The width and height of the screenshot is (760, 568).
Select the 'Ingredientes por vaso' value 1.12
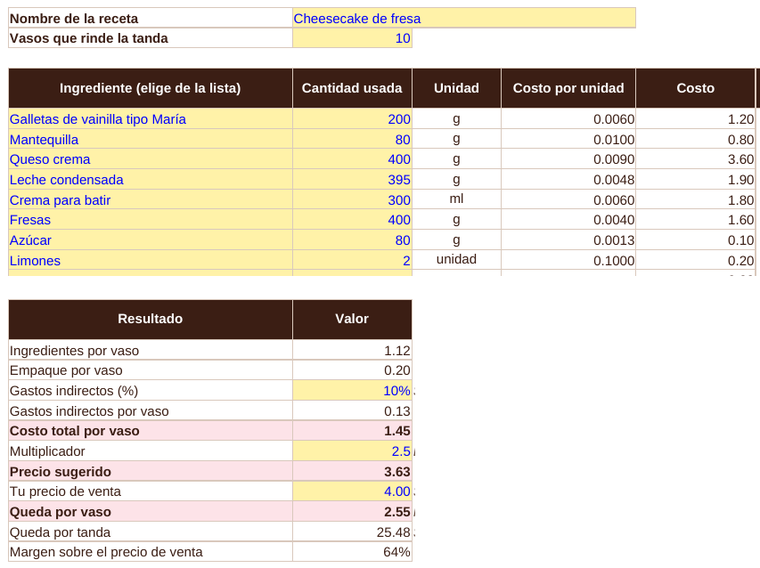(352, 350)
